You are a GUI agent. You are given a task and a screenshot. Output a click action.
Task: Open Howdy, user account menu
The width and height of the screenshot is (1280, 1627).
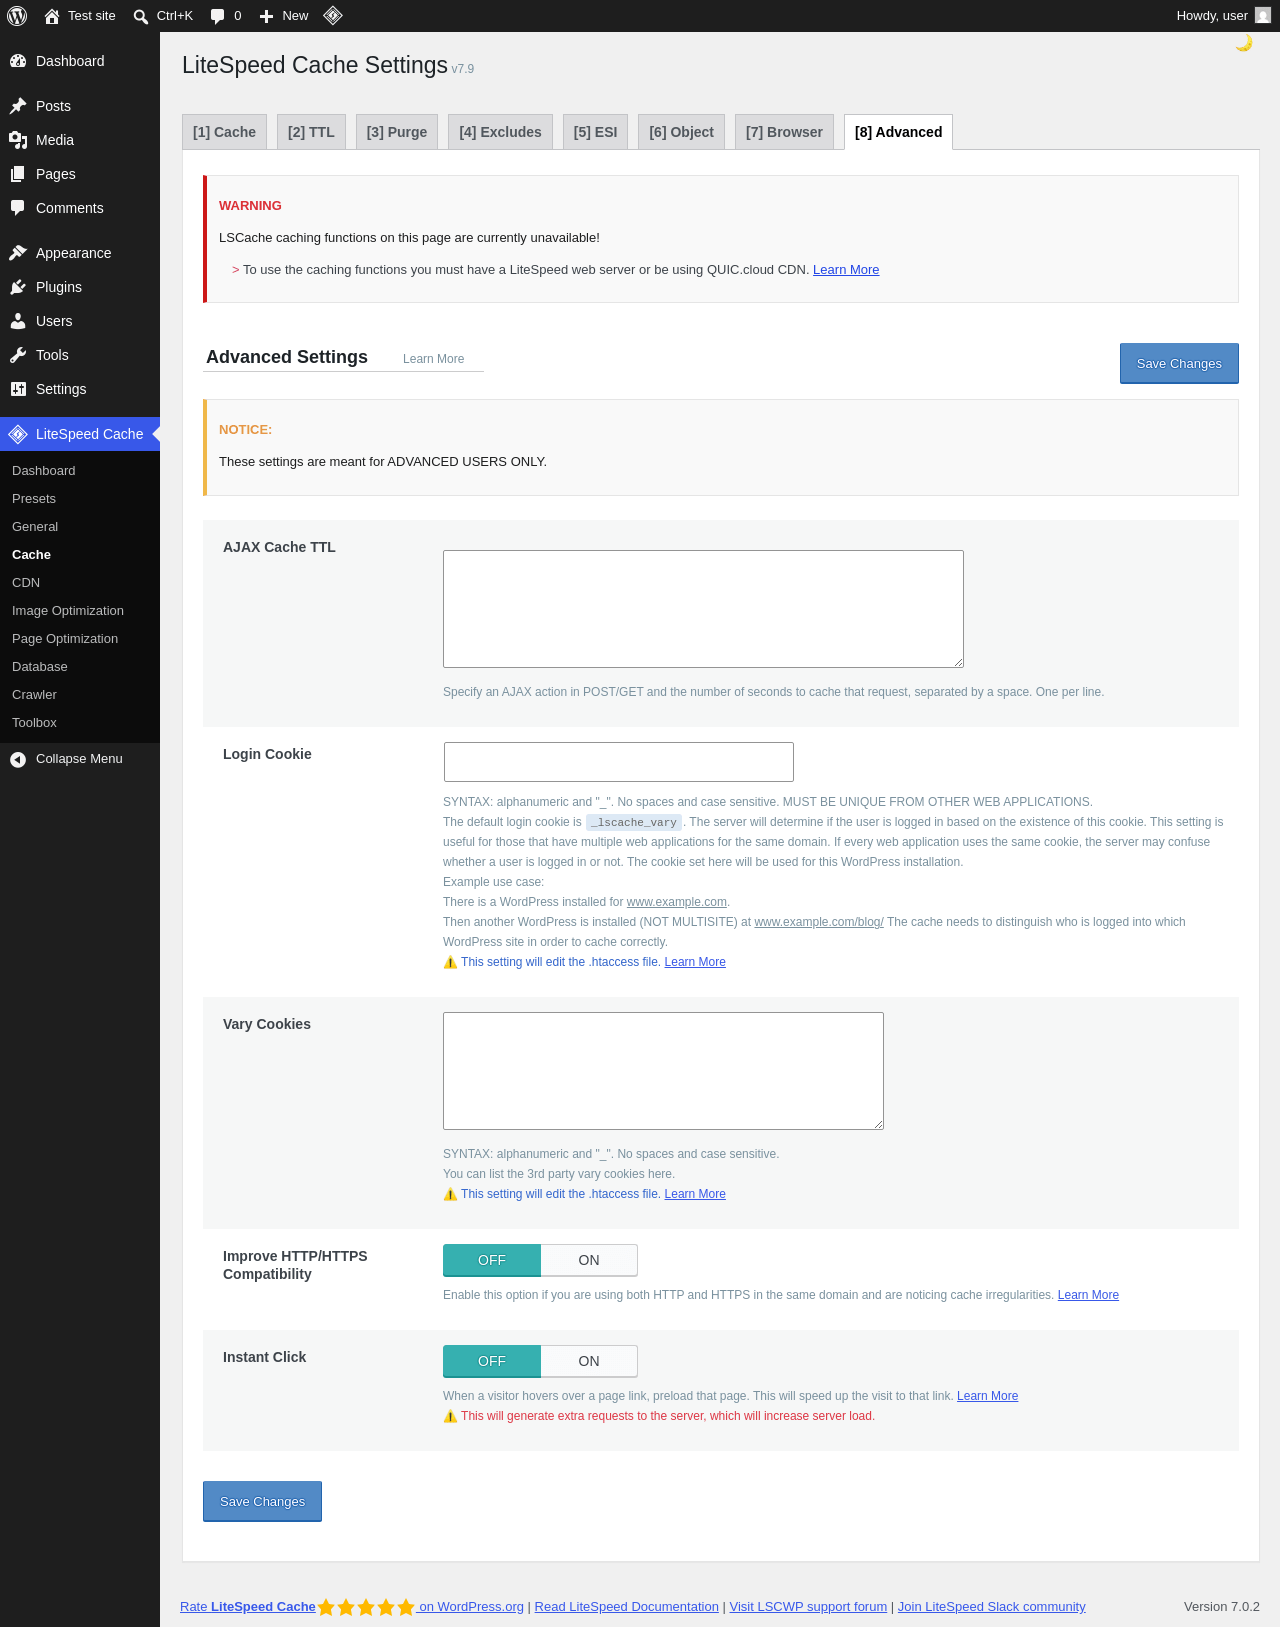[x=1223, y=16]
